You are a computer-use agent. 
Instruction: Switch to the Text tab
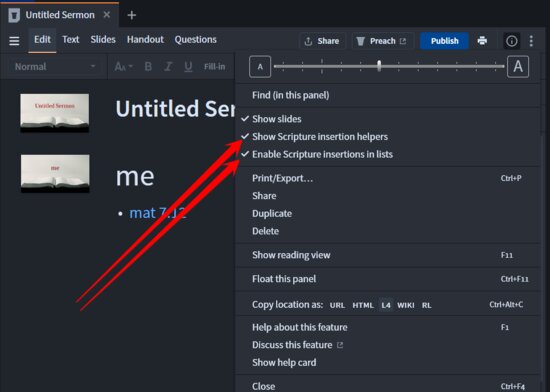coord(71,40)
